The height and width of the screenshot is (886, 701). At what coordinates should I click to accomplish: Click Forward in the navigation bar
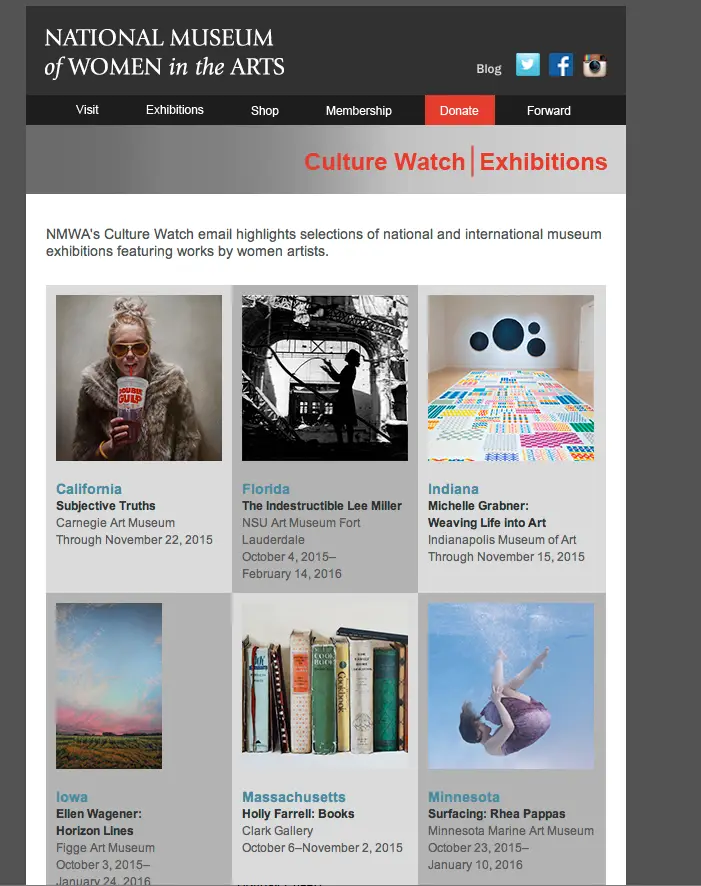[548, 110]
